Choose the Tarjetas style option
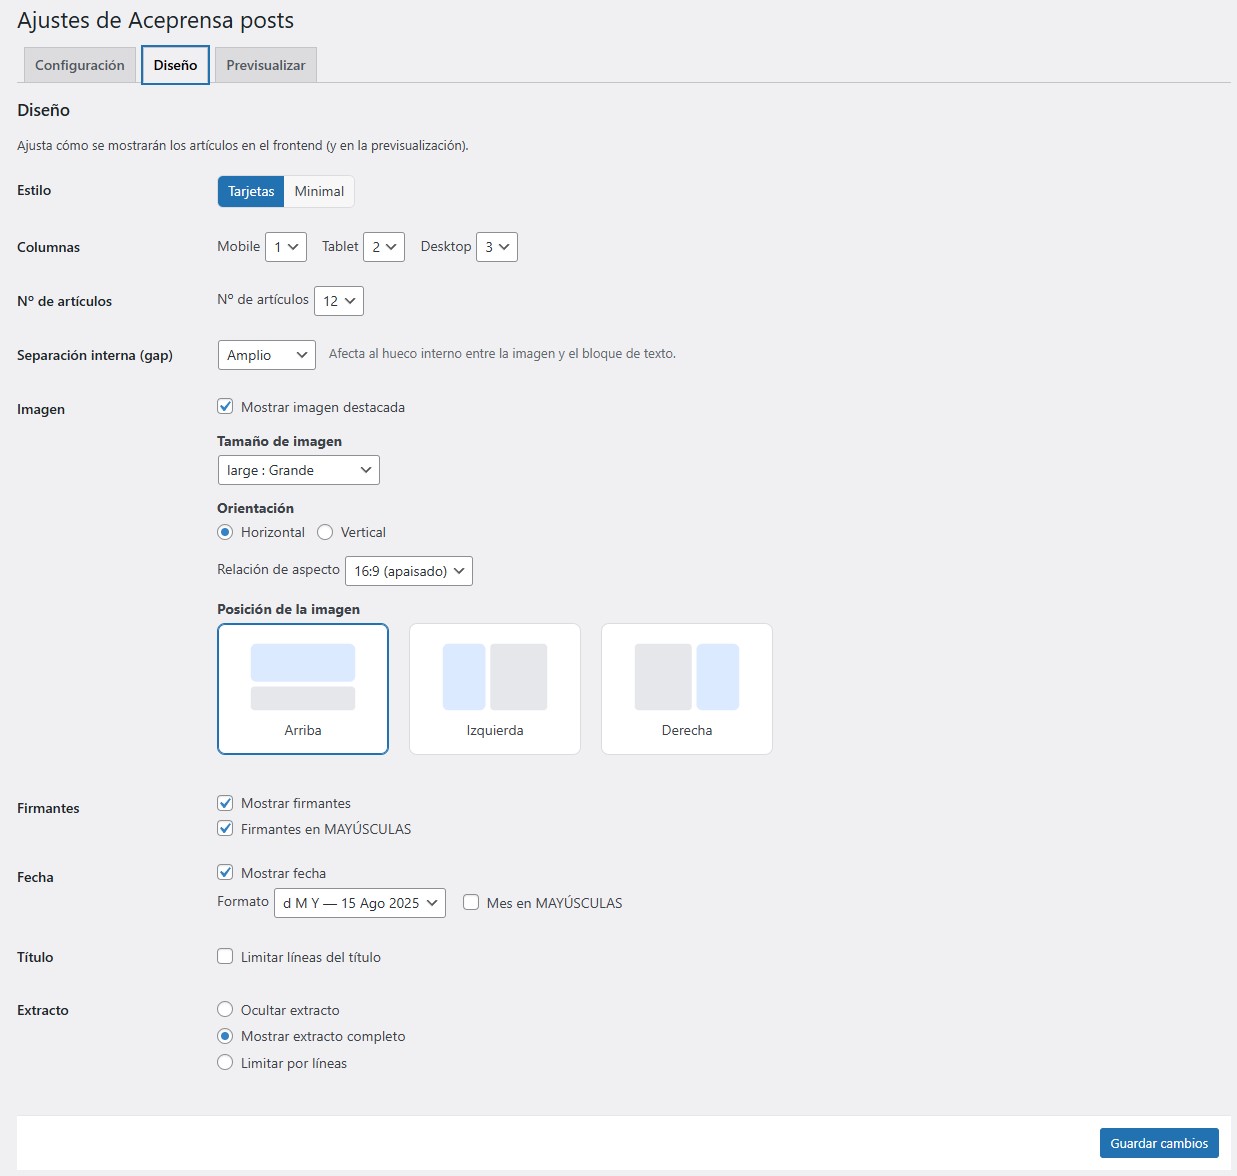Viewport: 1237px width, 1176px height. [x=251, y=191]
